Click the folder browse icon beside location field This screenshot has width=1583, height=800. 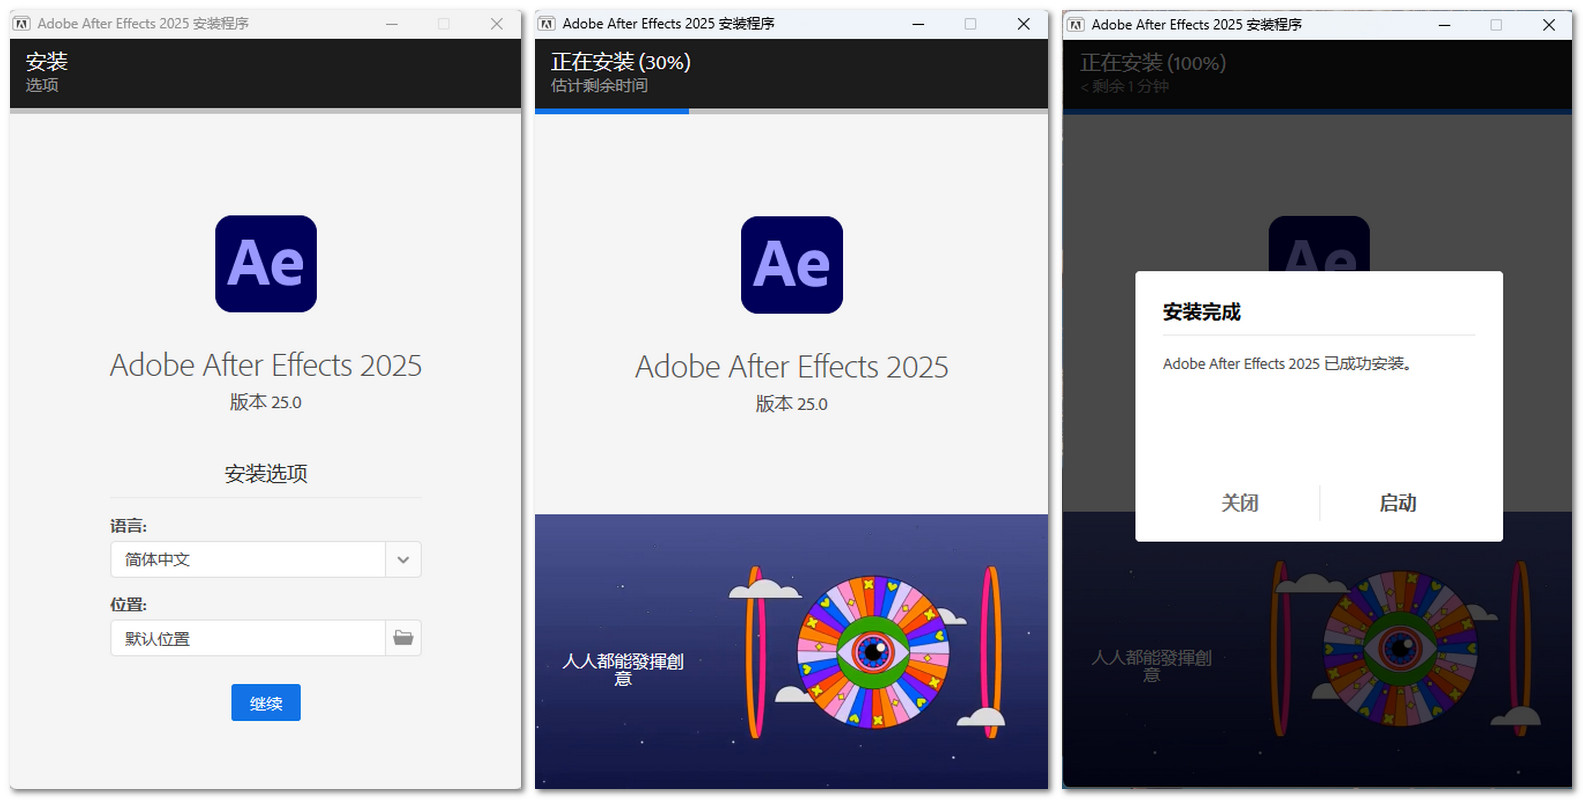coord(403,638)
